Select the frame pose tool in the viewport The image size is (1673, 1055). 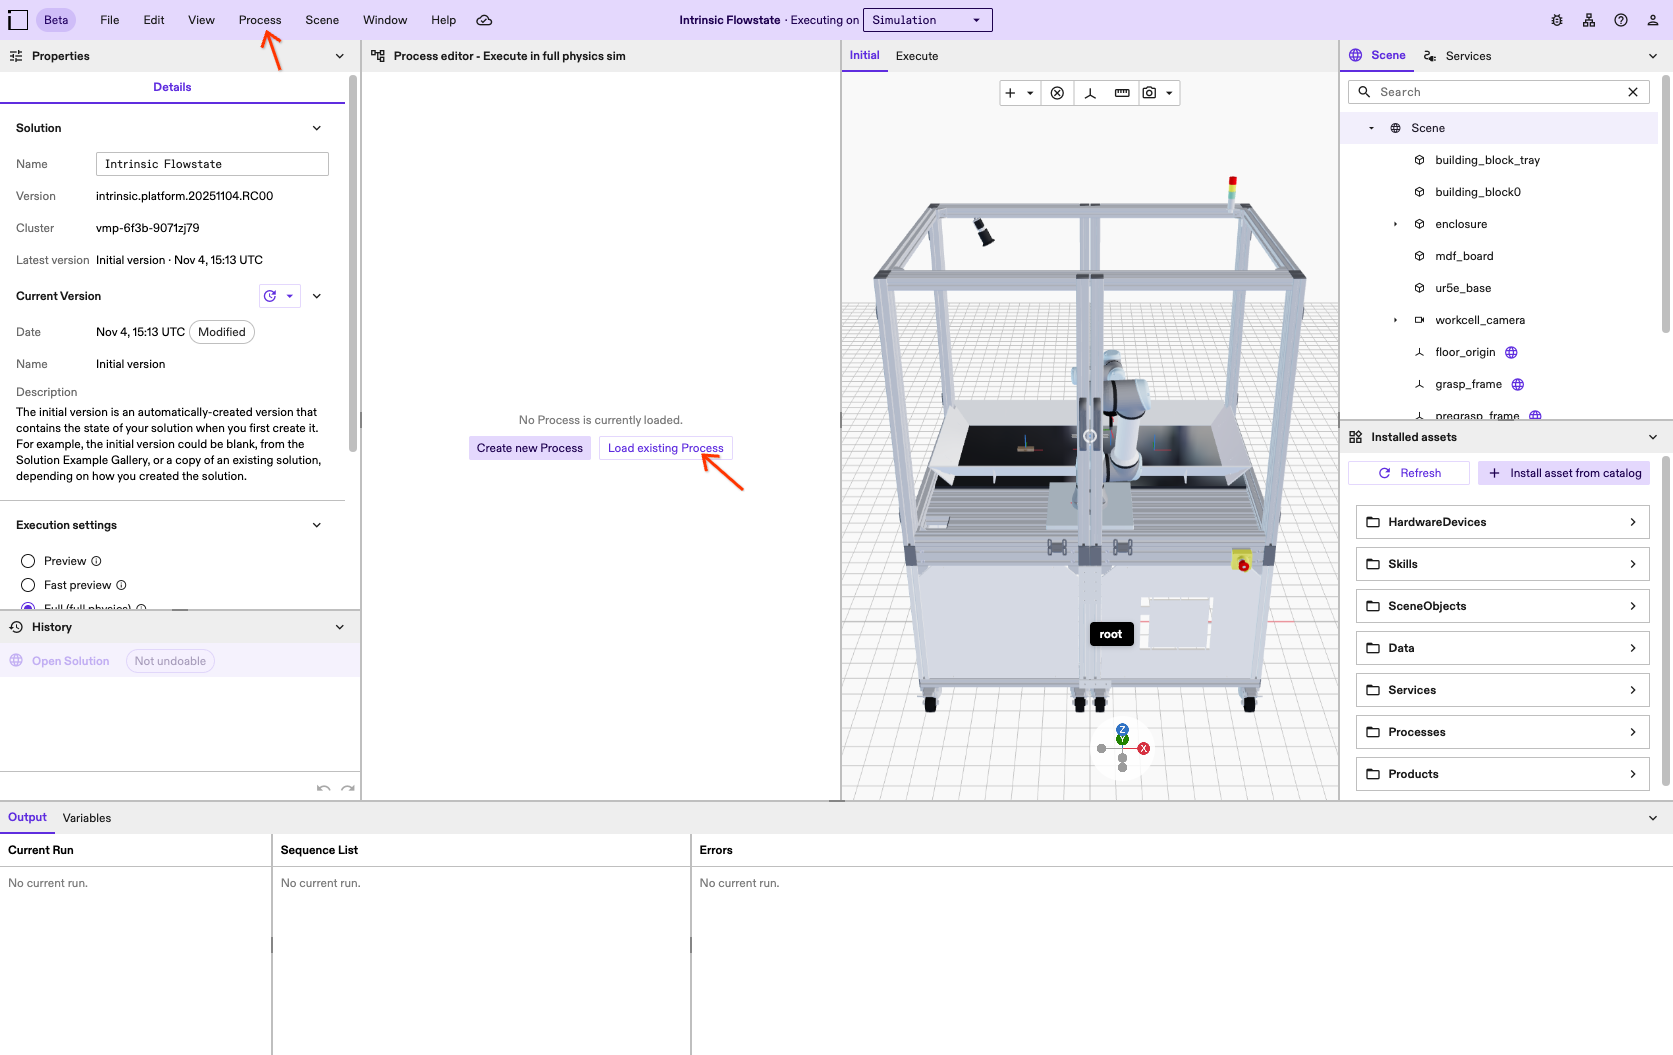coord(1090,92)
